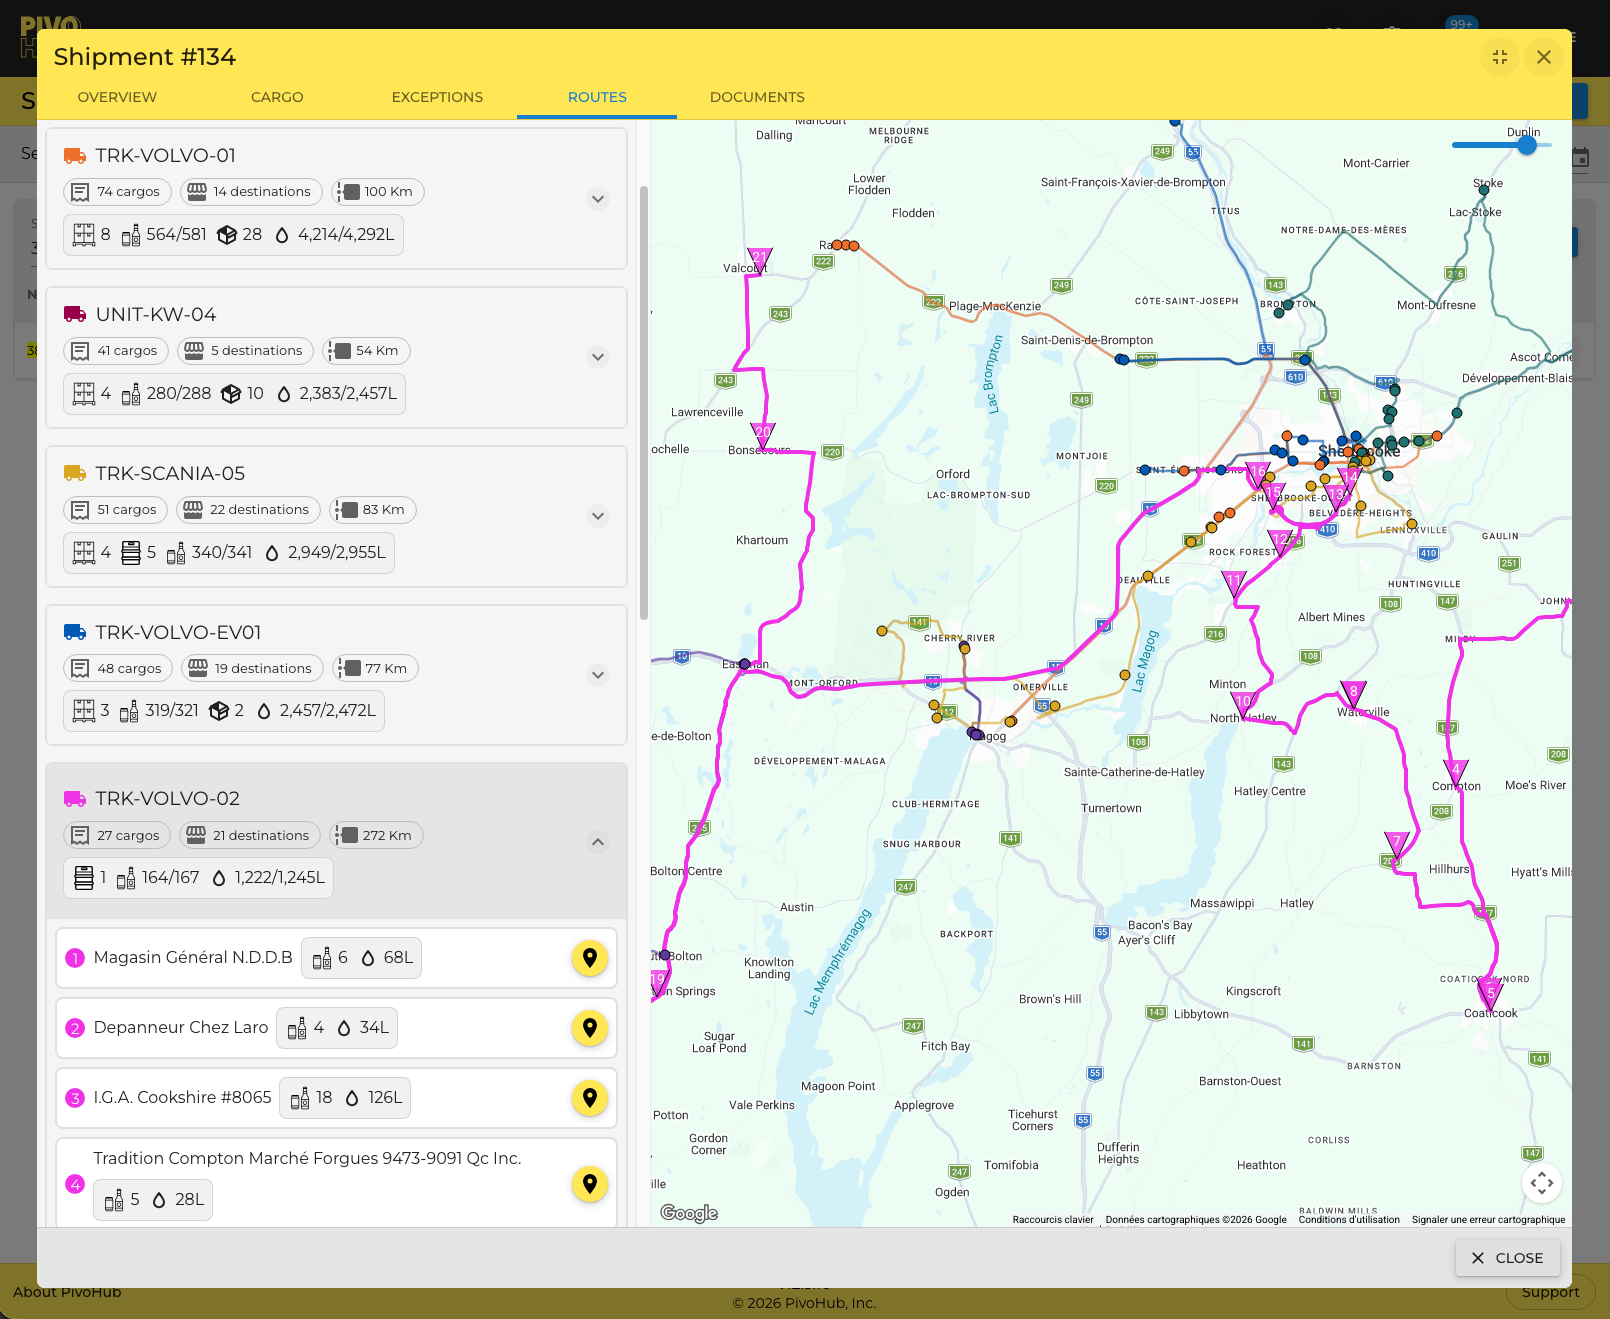Image resolution: width=1610 pixels, height=1319 pixels.
Task: Click the route list vertical scrollbar
Action: click(644, 403)
